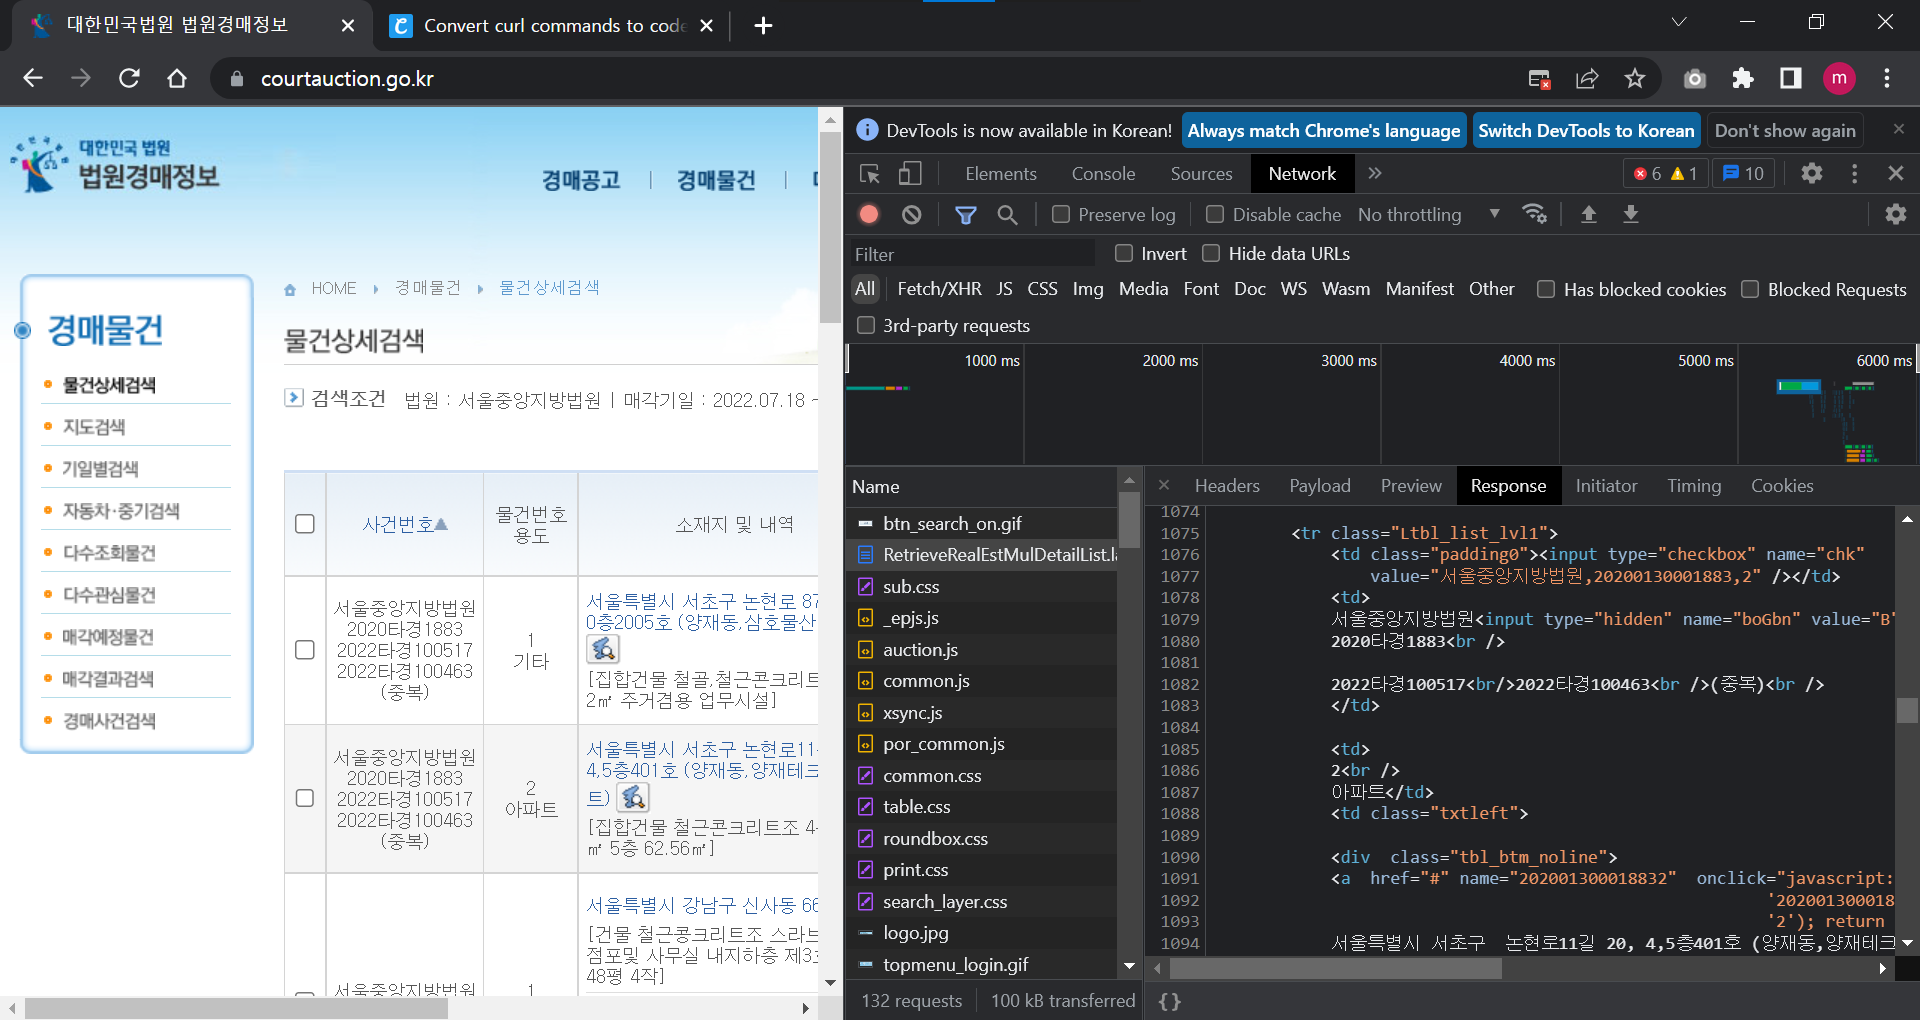Open Chrome tab search dropdown arrow
The height and width of the screenshot is (1020, 1920).
coord(1679,22)
